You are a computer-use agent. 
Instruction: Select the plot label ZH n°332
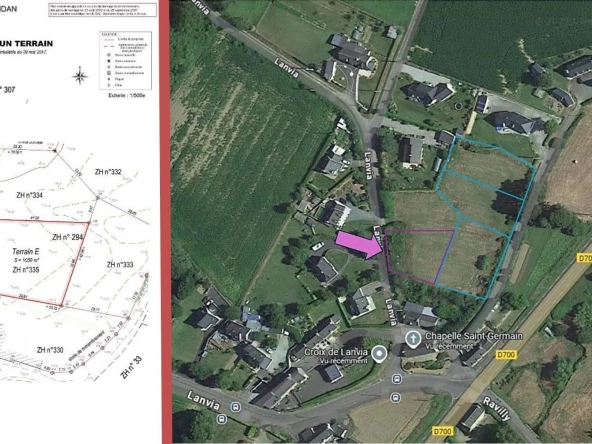click(108, 172)
